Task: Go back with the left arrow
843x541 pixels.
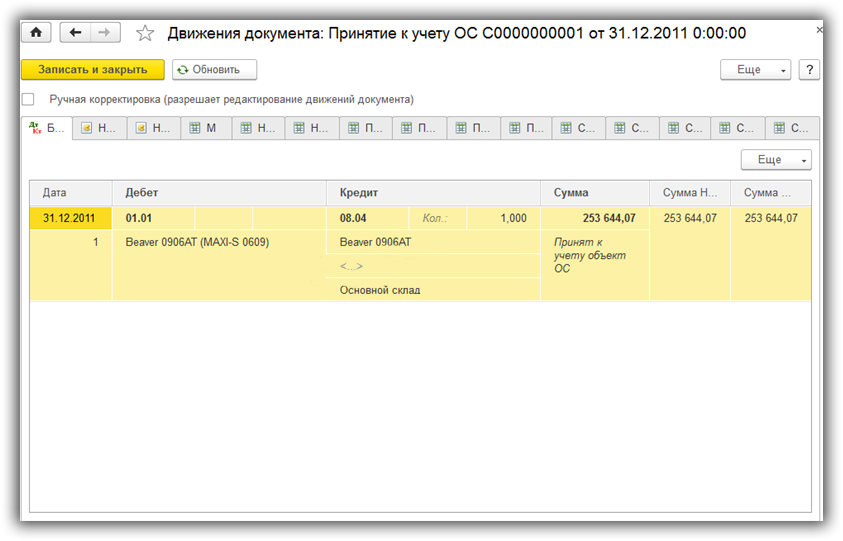Action: [75, 33]
